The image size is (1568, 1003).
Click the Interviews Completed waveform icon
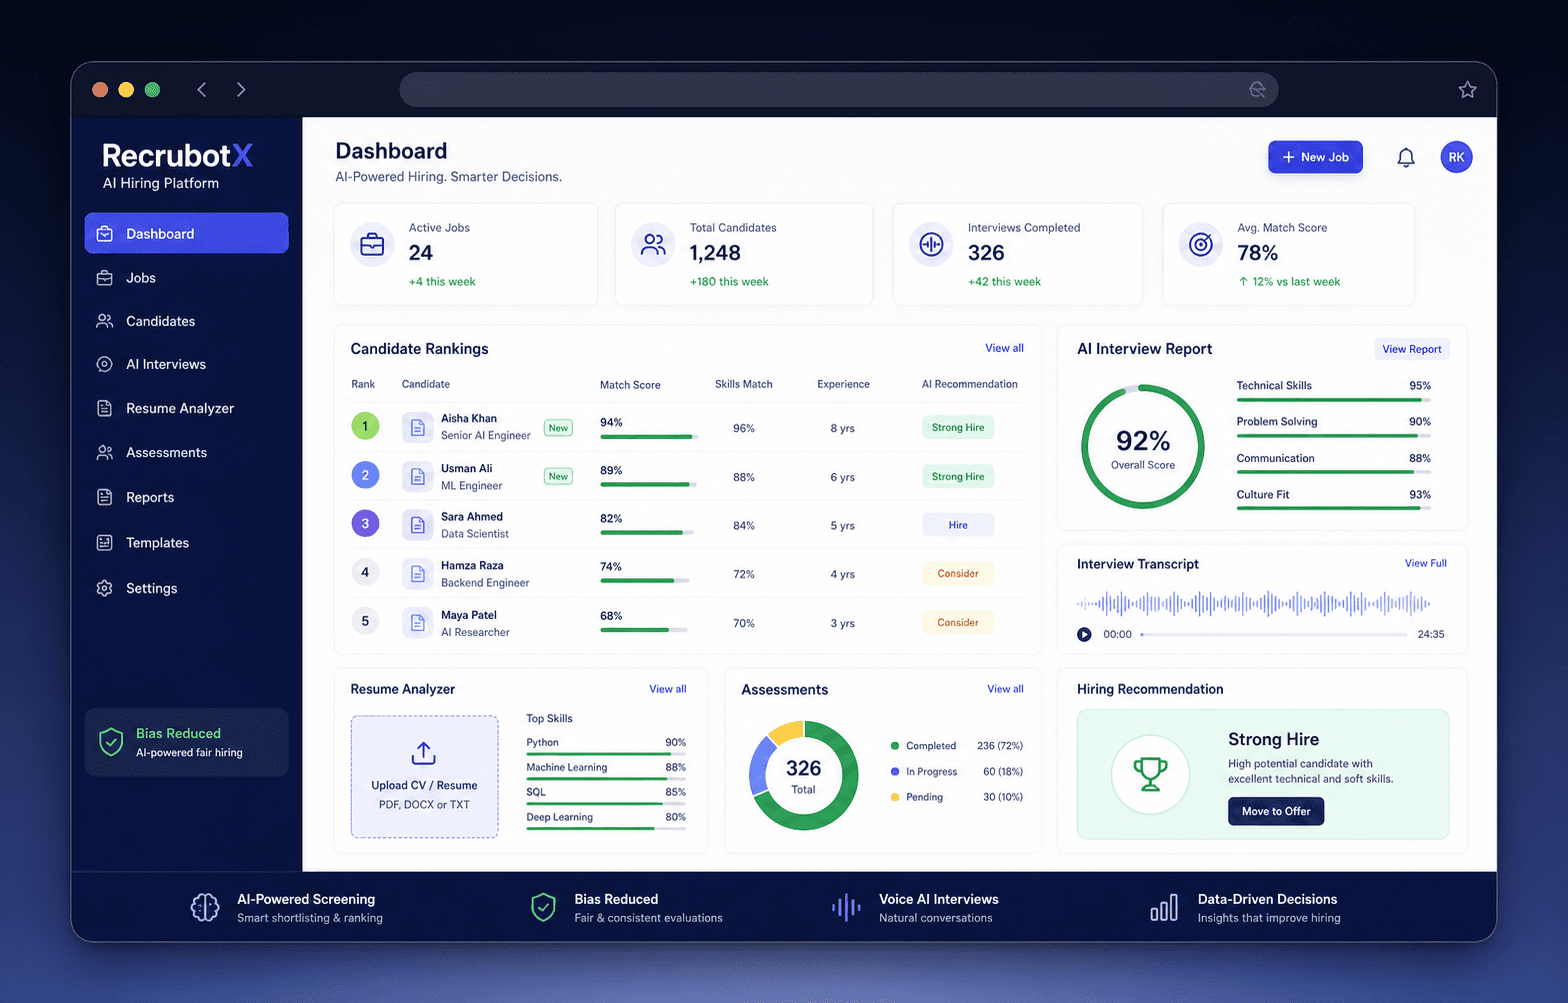point(931,244)
